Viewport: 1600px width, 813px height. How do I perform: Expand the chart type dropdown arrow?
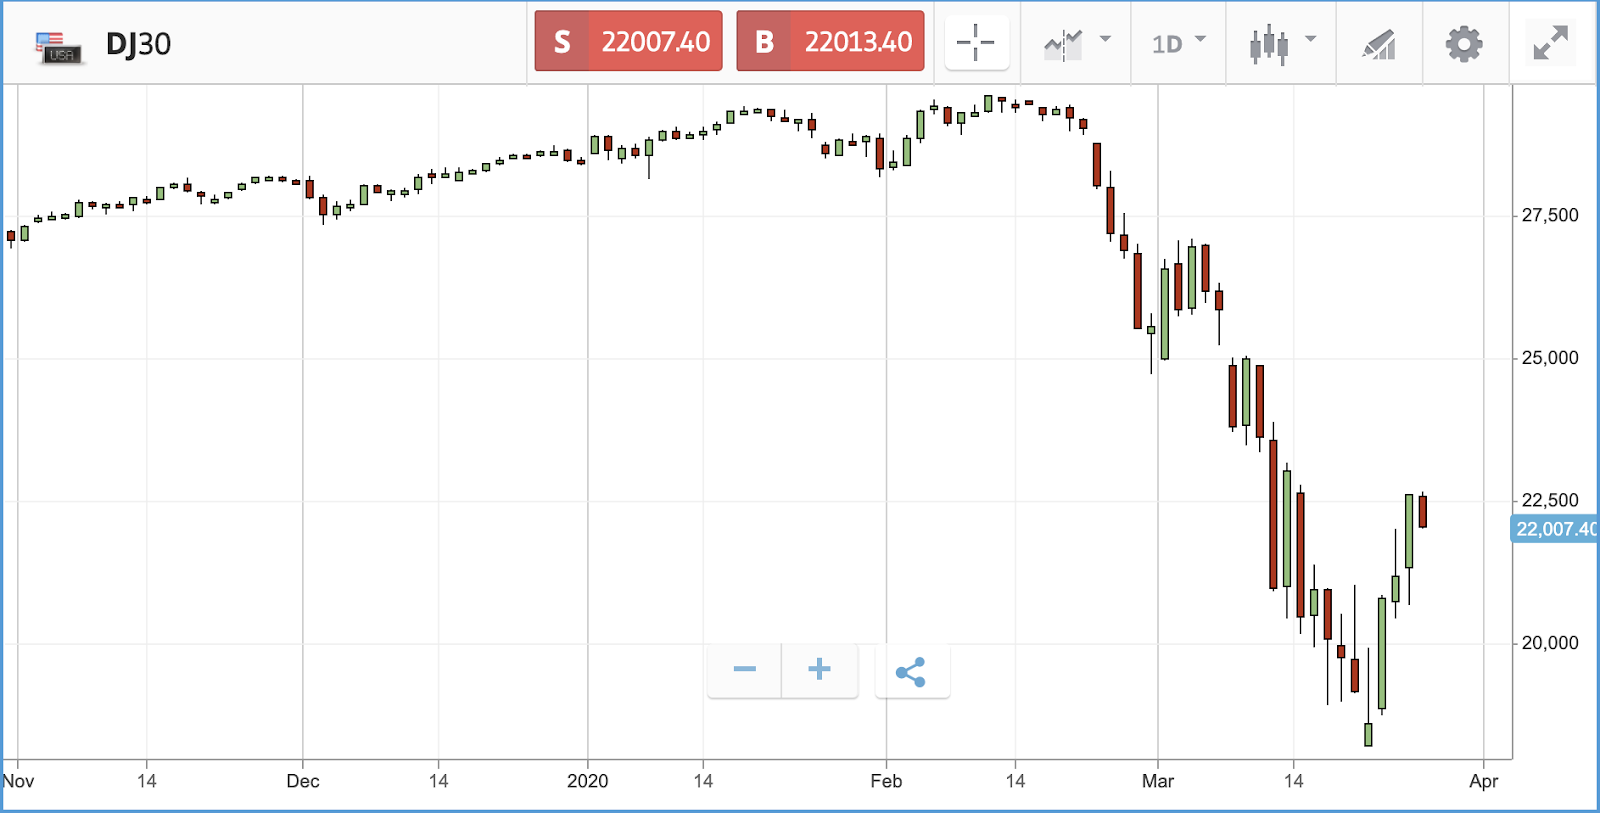1311,40
